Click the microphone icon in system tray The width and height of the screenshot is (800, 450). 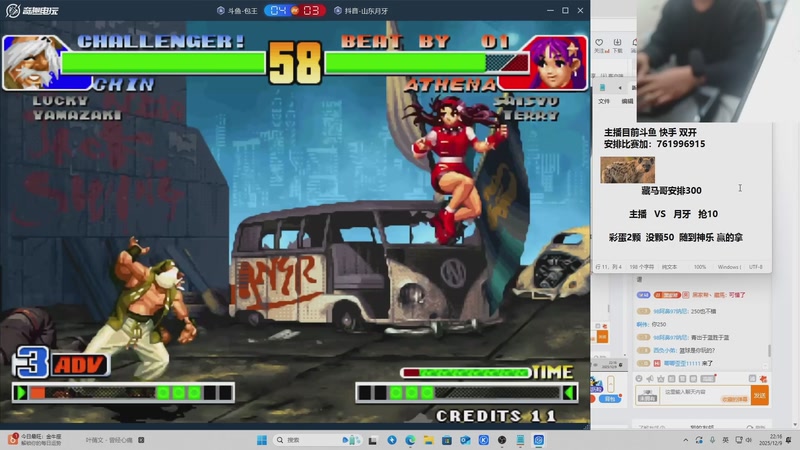[x=712, y=440]
